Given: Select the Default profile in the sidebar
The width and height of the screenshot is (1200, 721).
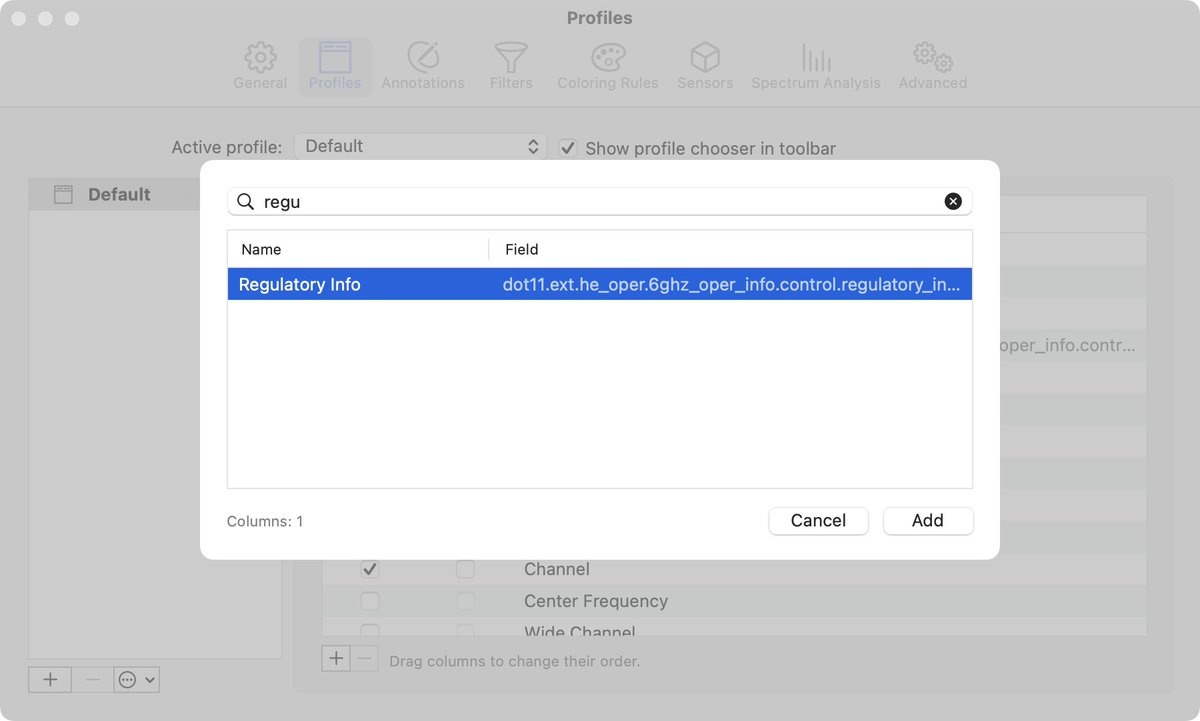Looking at the screenshot, I should point(120,194).
